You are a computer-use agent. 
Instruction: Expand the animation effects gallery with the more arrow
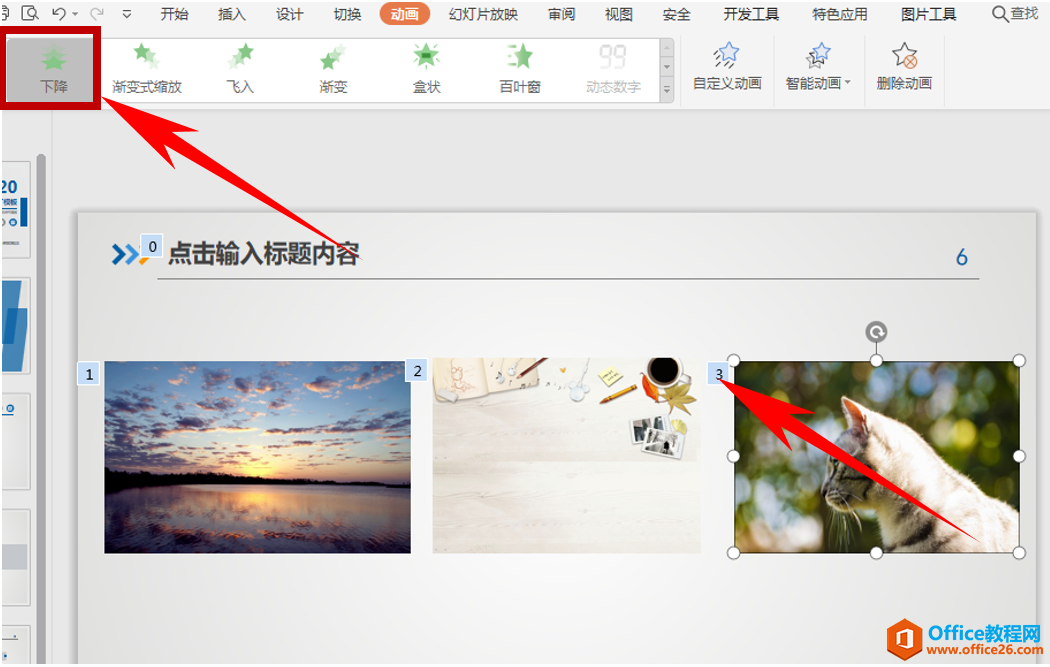coord(665,90)
